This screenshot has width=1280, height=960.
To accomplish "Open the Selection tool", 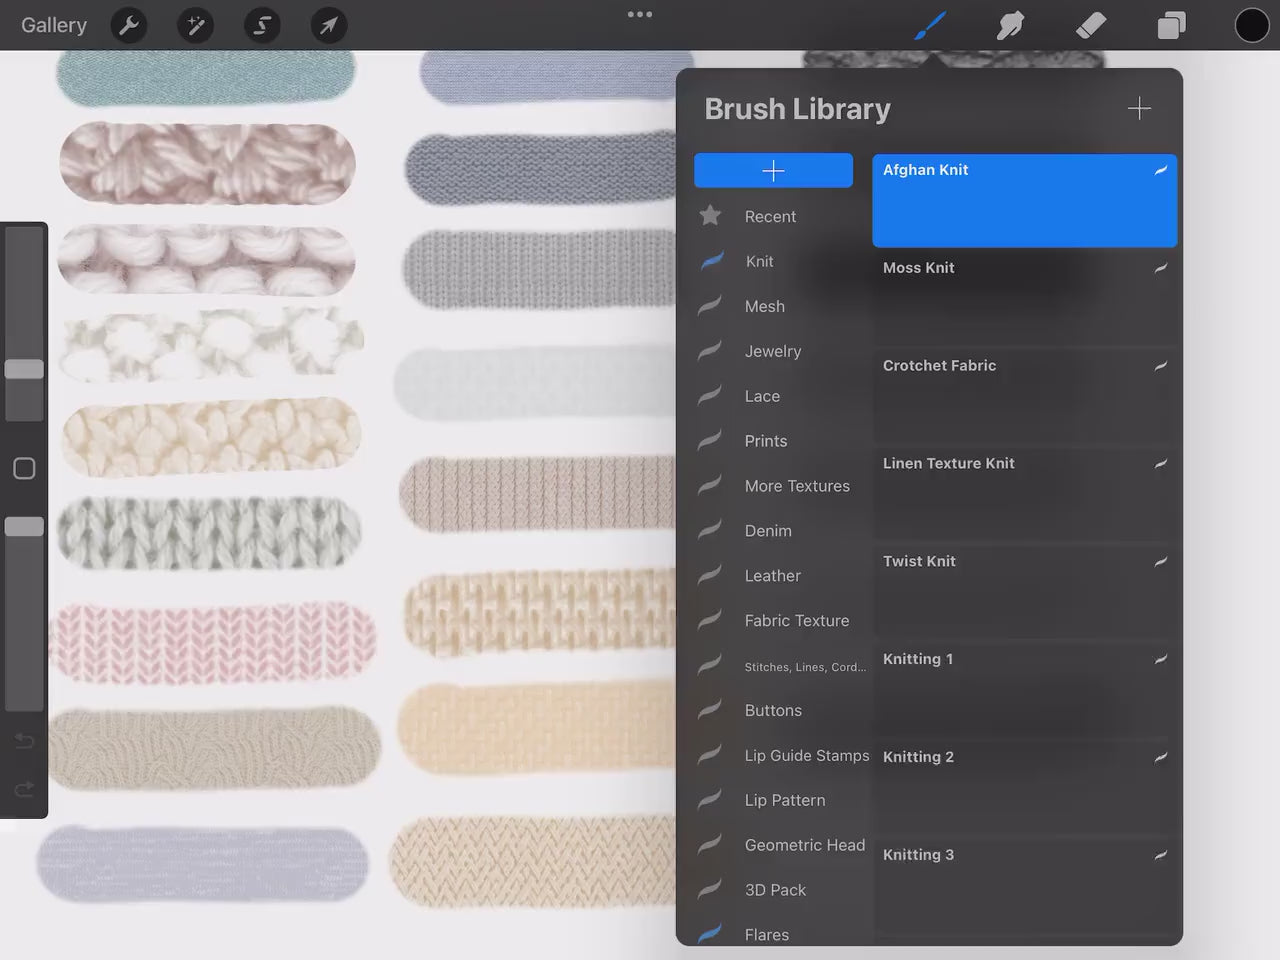I will [x=261, y=25].
